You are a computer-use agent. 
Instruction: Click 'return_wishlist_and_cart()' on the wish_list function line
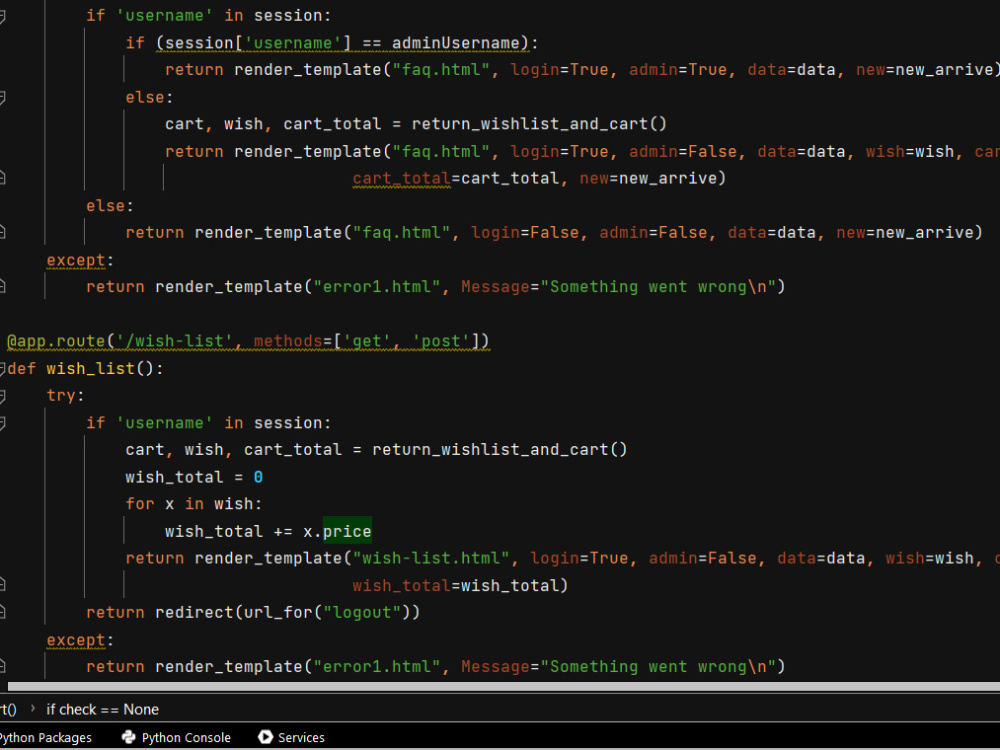click(500, 450)
